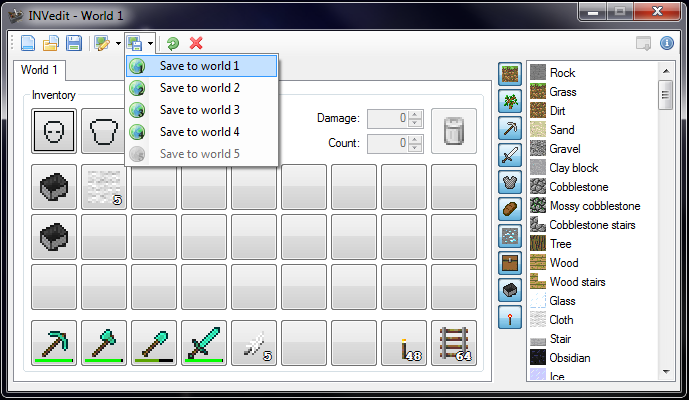
Task: Show the redstone torch category icon
Action: (x=510, y=317)
